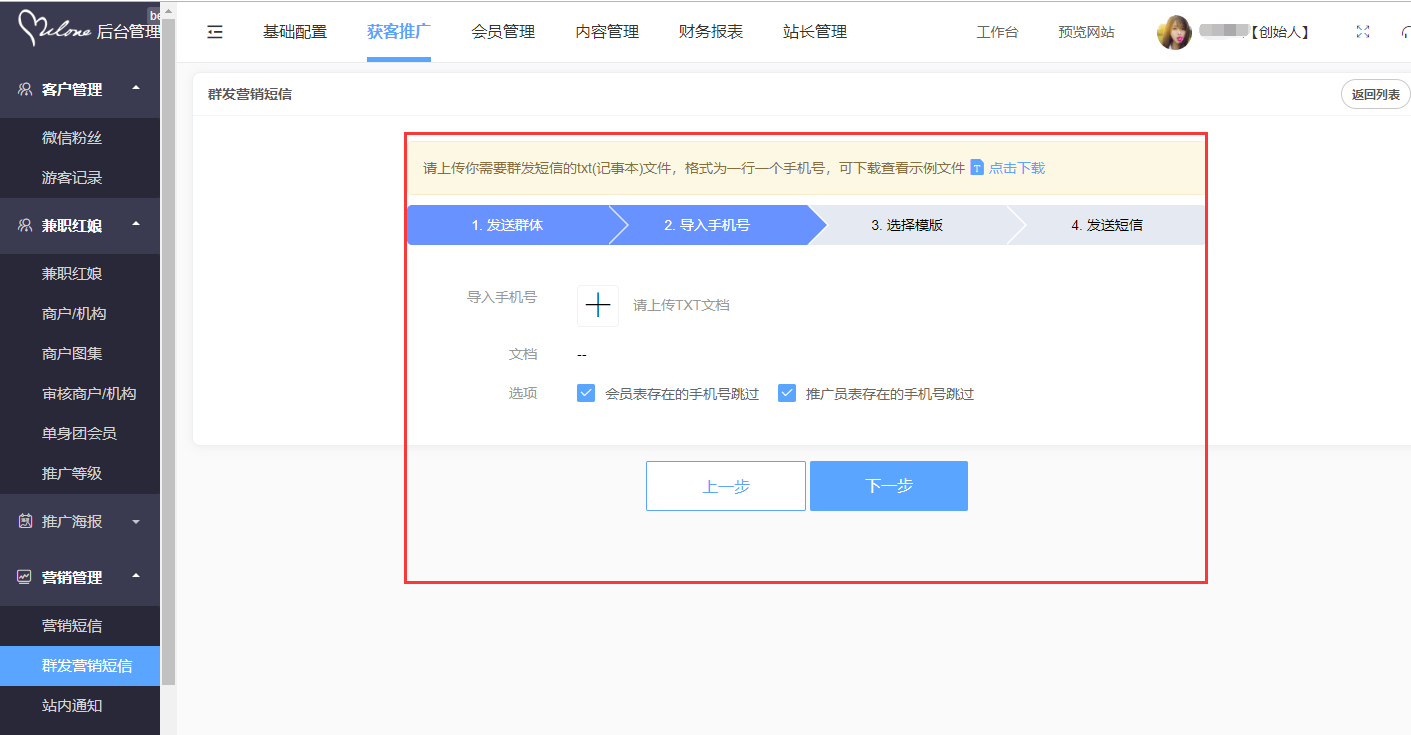The width and height of the screenshot is (1411, 735).
Task: Expand the 推广海报 section arrow
Action: [136, 522]
